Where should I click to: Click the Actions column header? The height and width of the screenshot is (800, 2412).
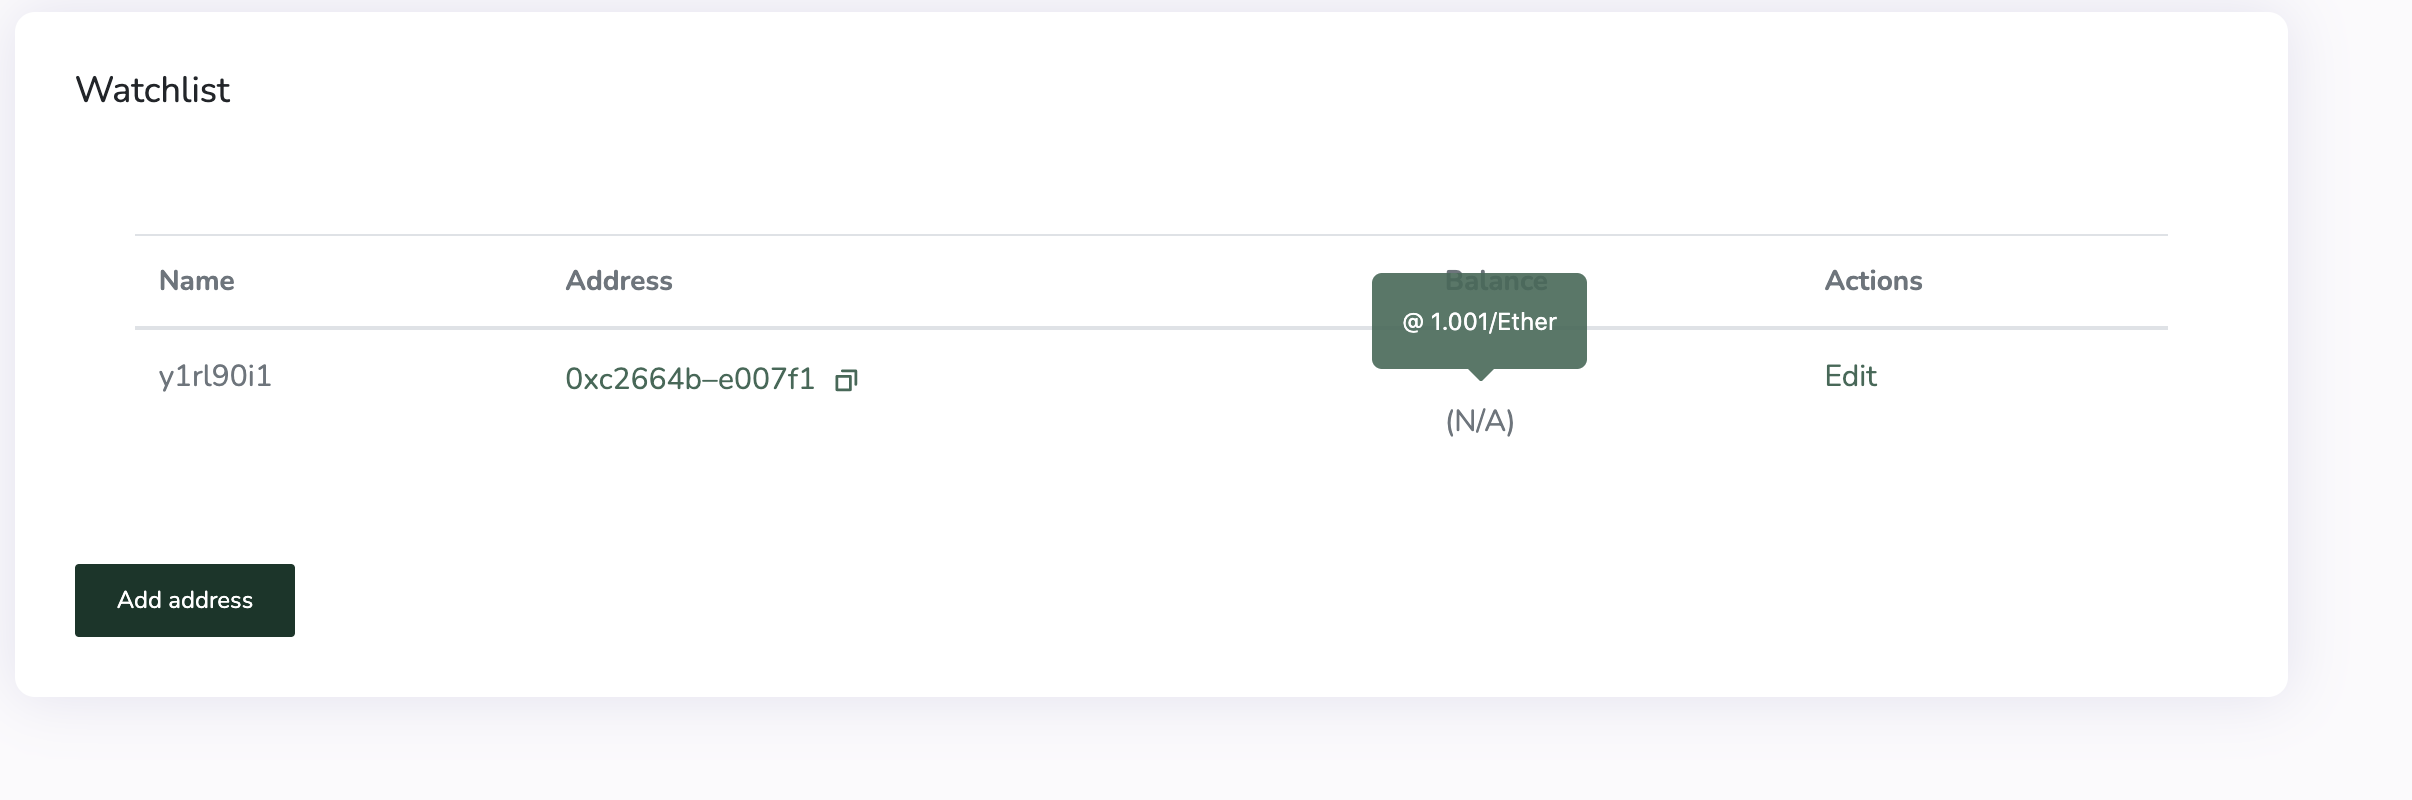(x=1872, y=281)
